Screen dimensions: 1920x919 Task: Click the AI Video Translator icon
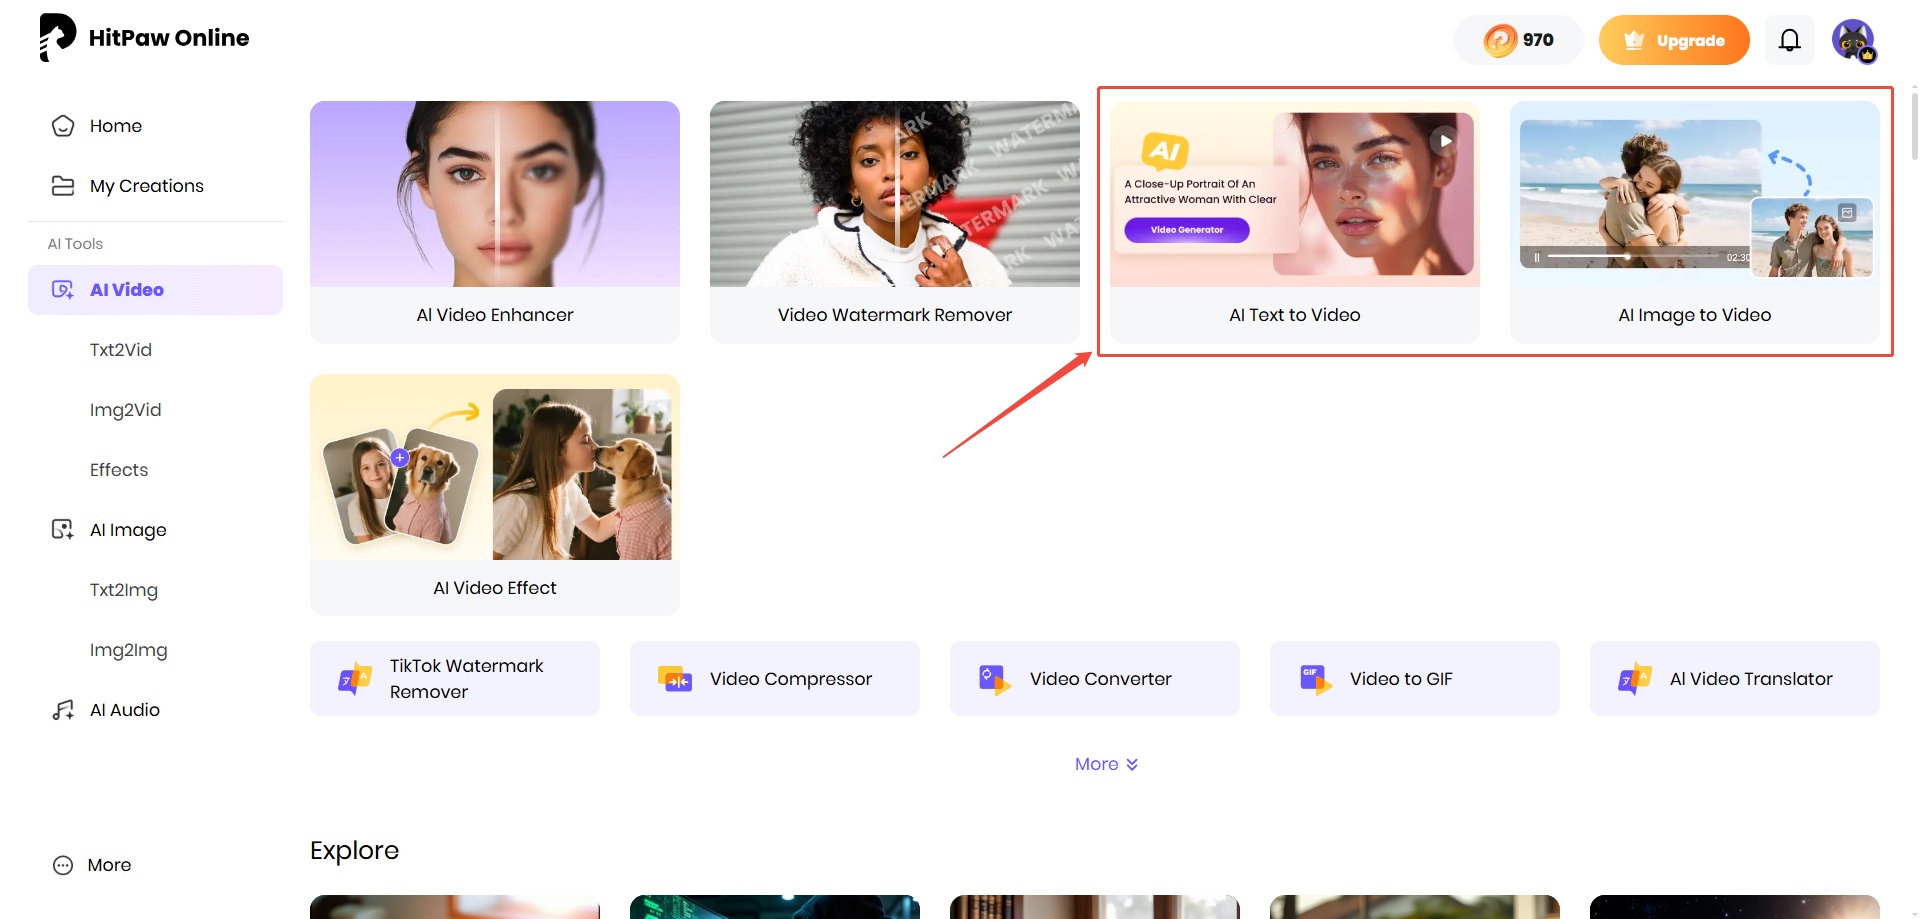[1636, 678]
